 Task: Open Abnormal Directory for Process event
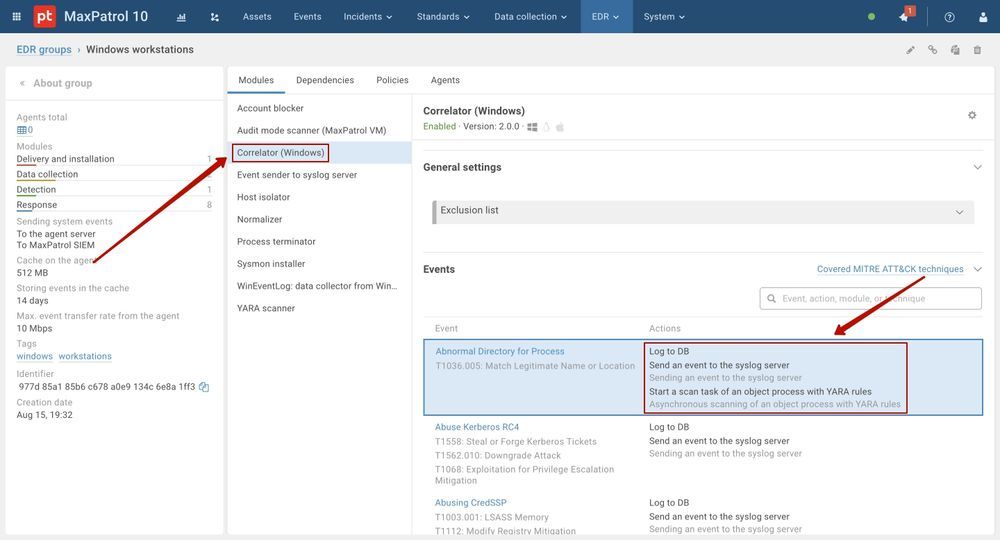[499, 351]
